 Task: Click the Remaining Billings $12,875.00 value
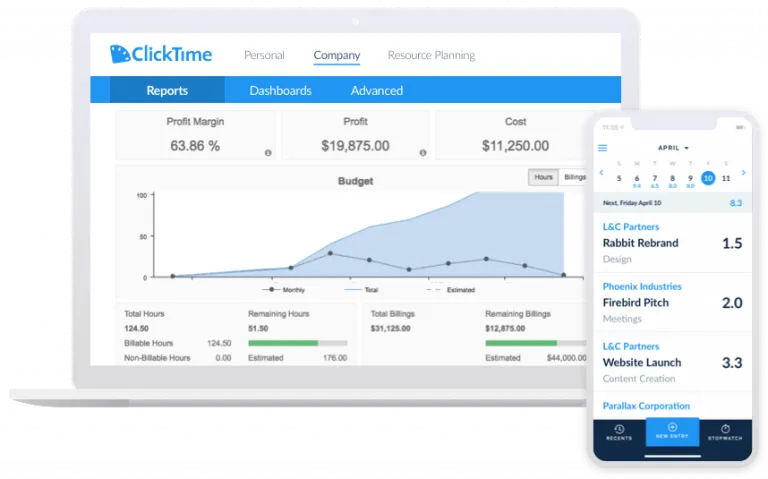pyautogui.click(x=505, y=329)
